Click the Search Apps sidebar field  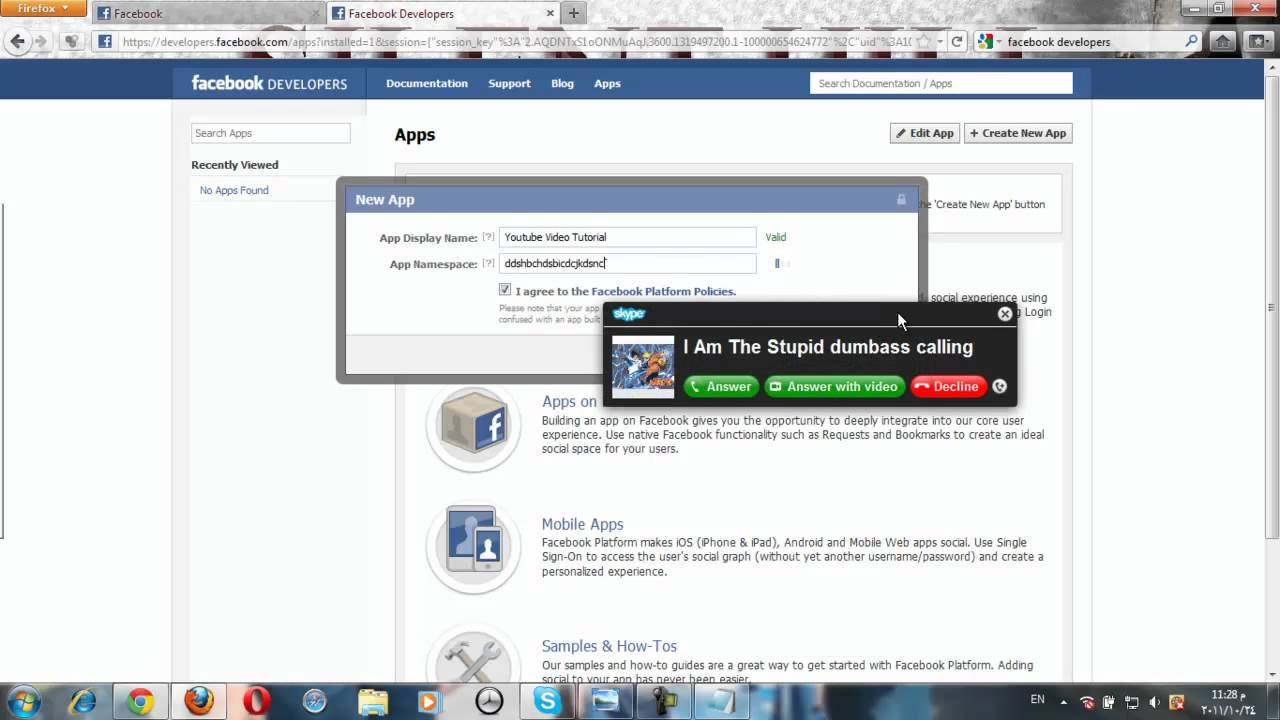pos(270,133)
